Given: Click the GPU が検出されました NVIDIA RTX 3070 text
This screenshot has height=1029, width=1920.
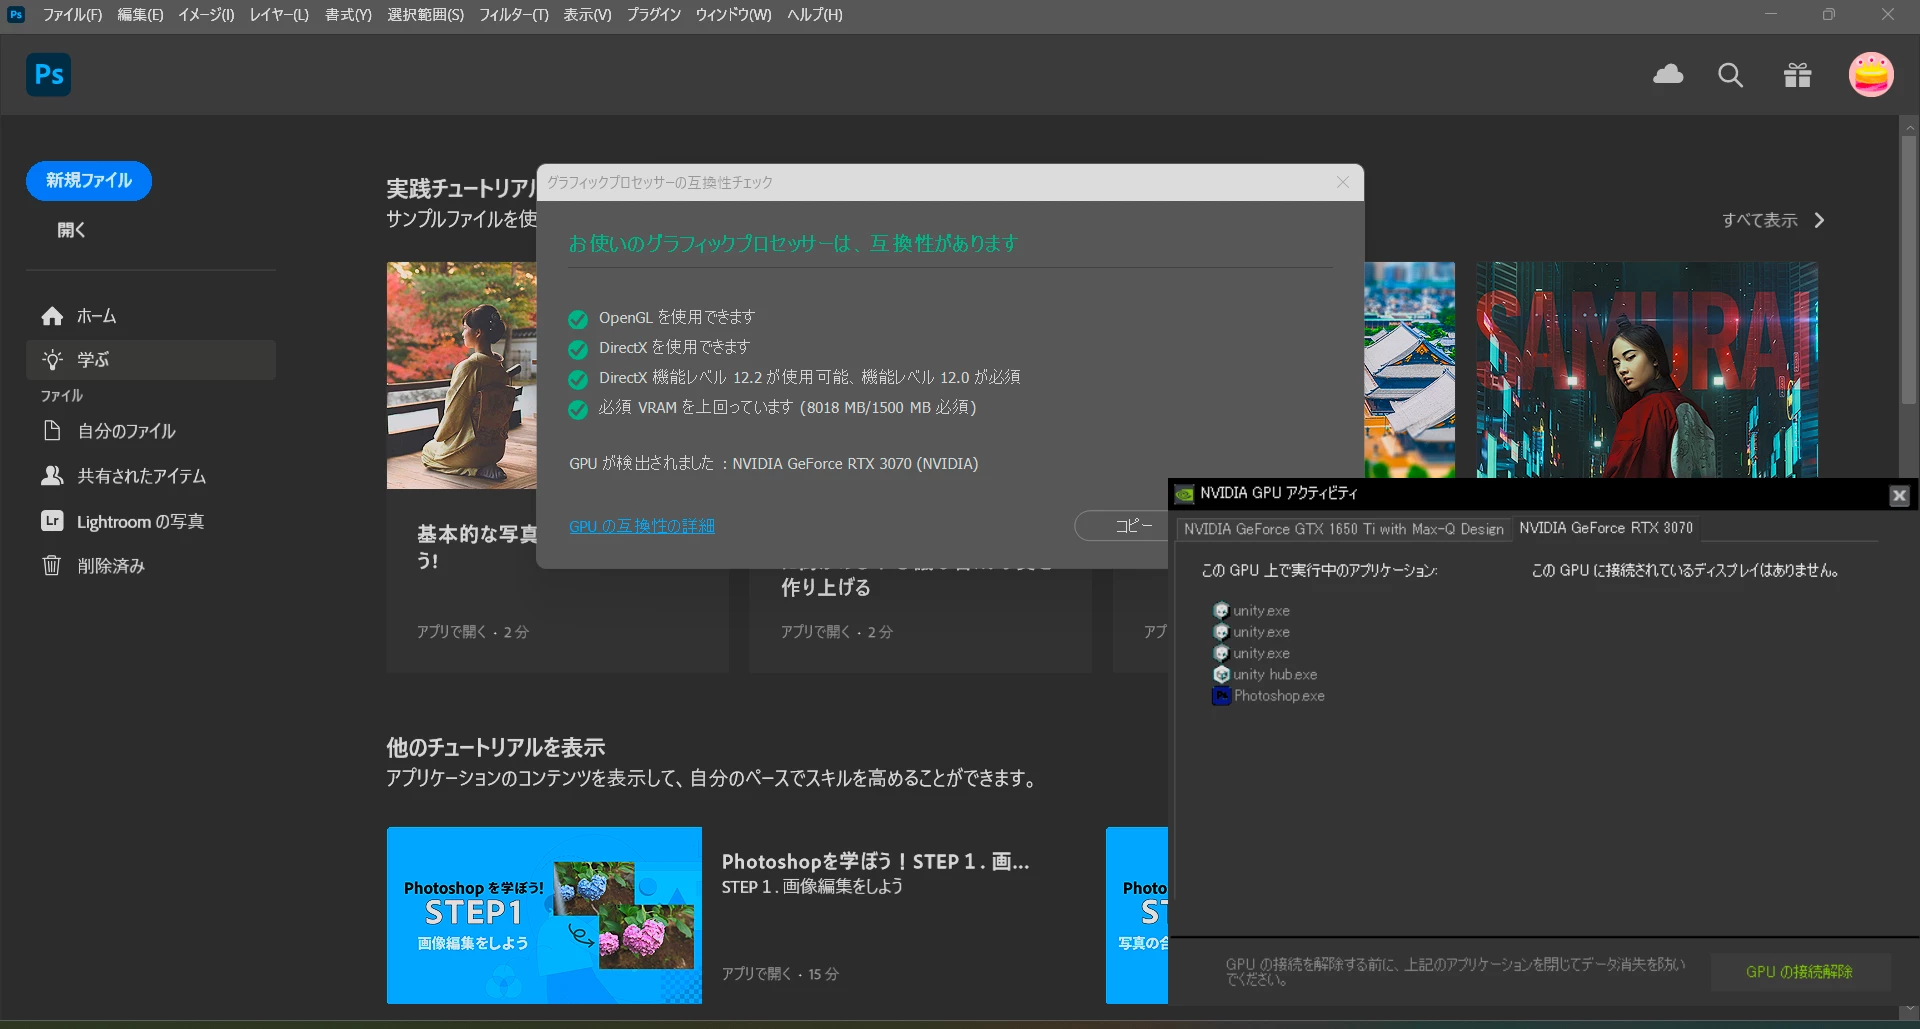Looking at the screenshot, I should [x=773, y=464].
